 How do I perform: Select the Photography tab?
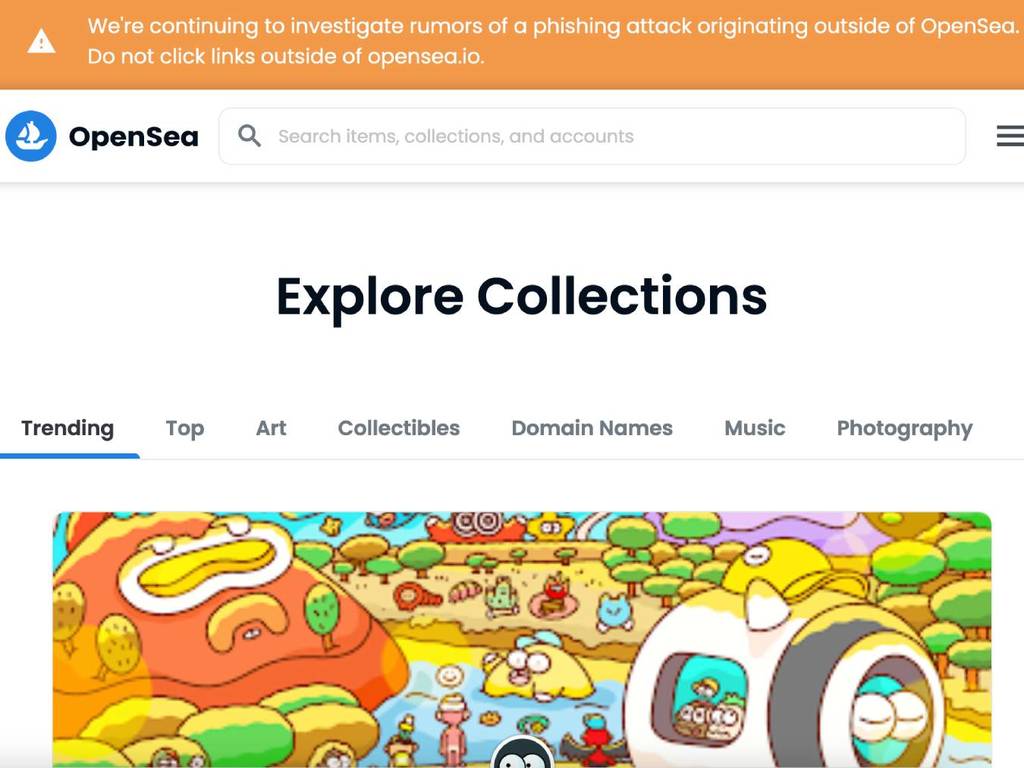[x=904, y=428]
